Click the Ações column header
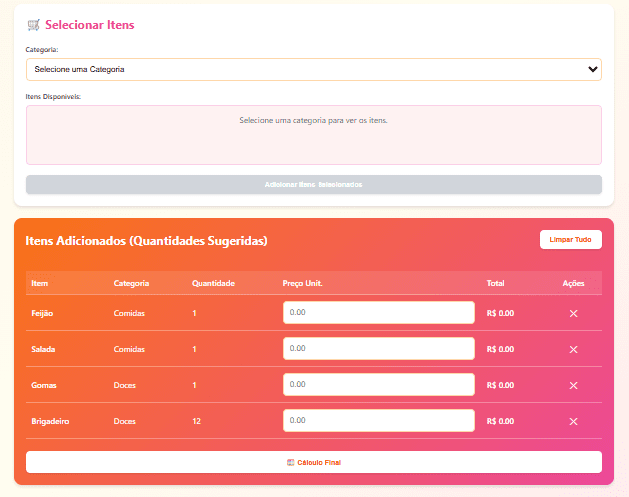629x497 pixels. 573,283
